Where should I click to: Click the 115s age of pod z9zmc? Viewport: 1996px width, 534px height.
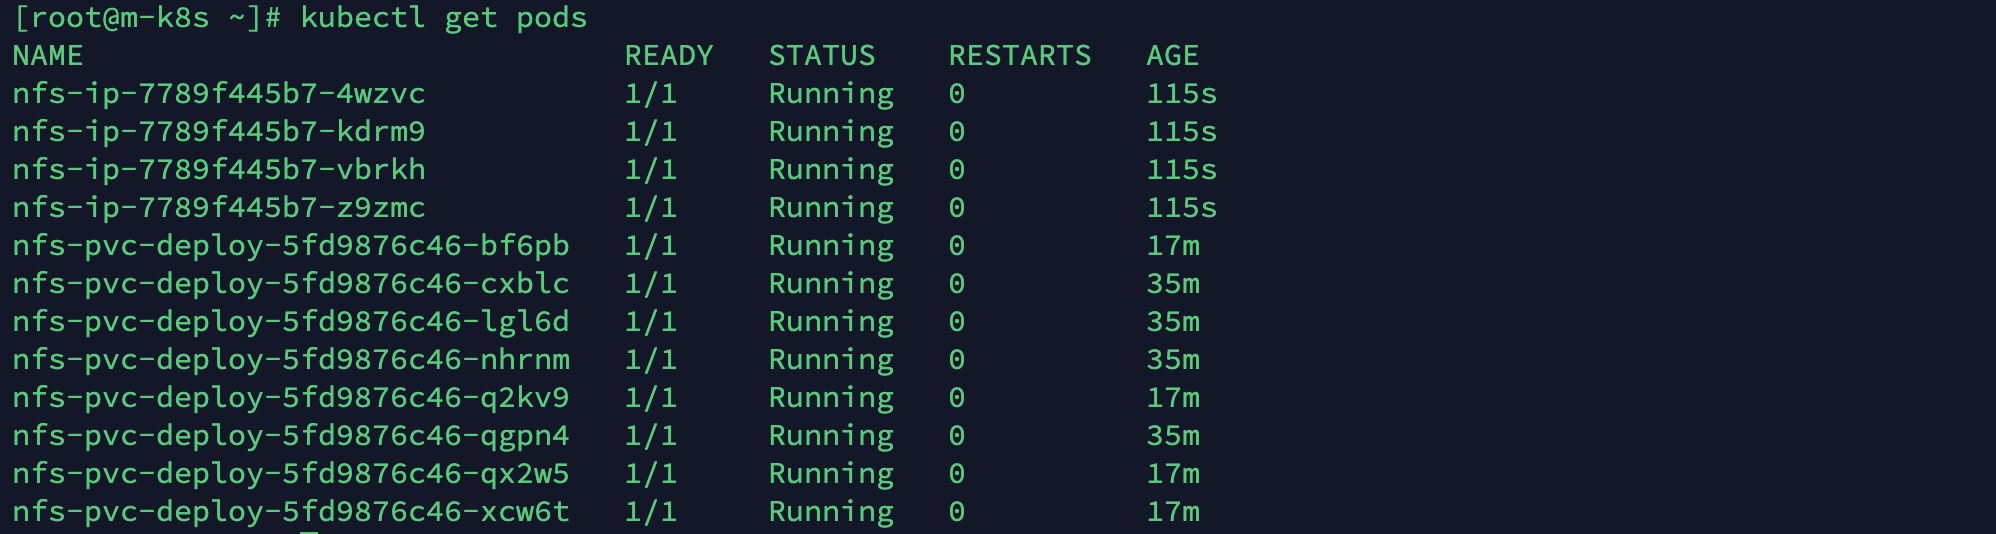pos(1182,208)
